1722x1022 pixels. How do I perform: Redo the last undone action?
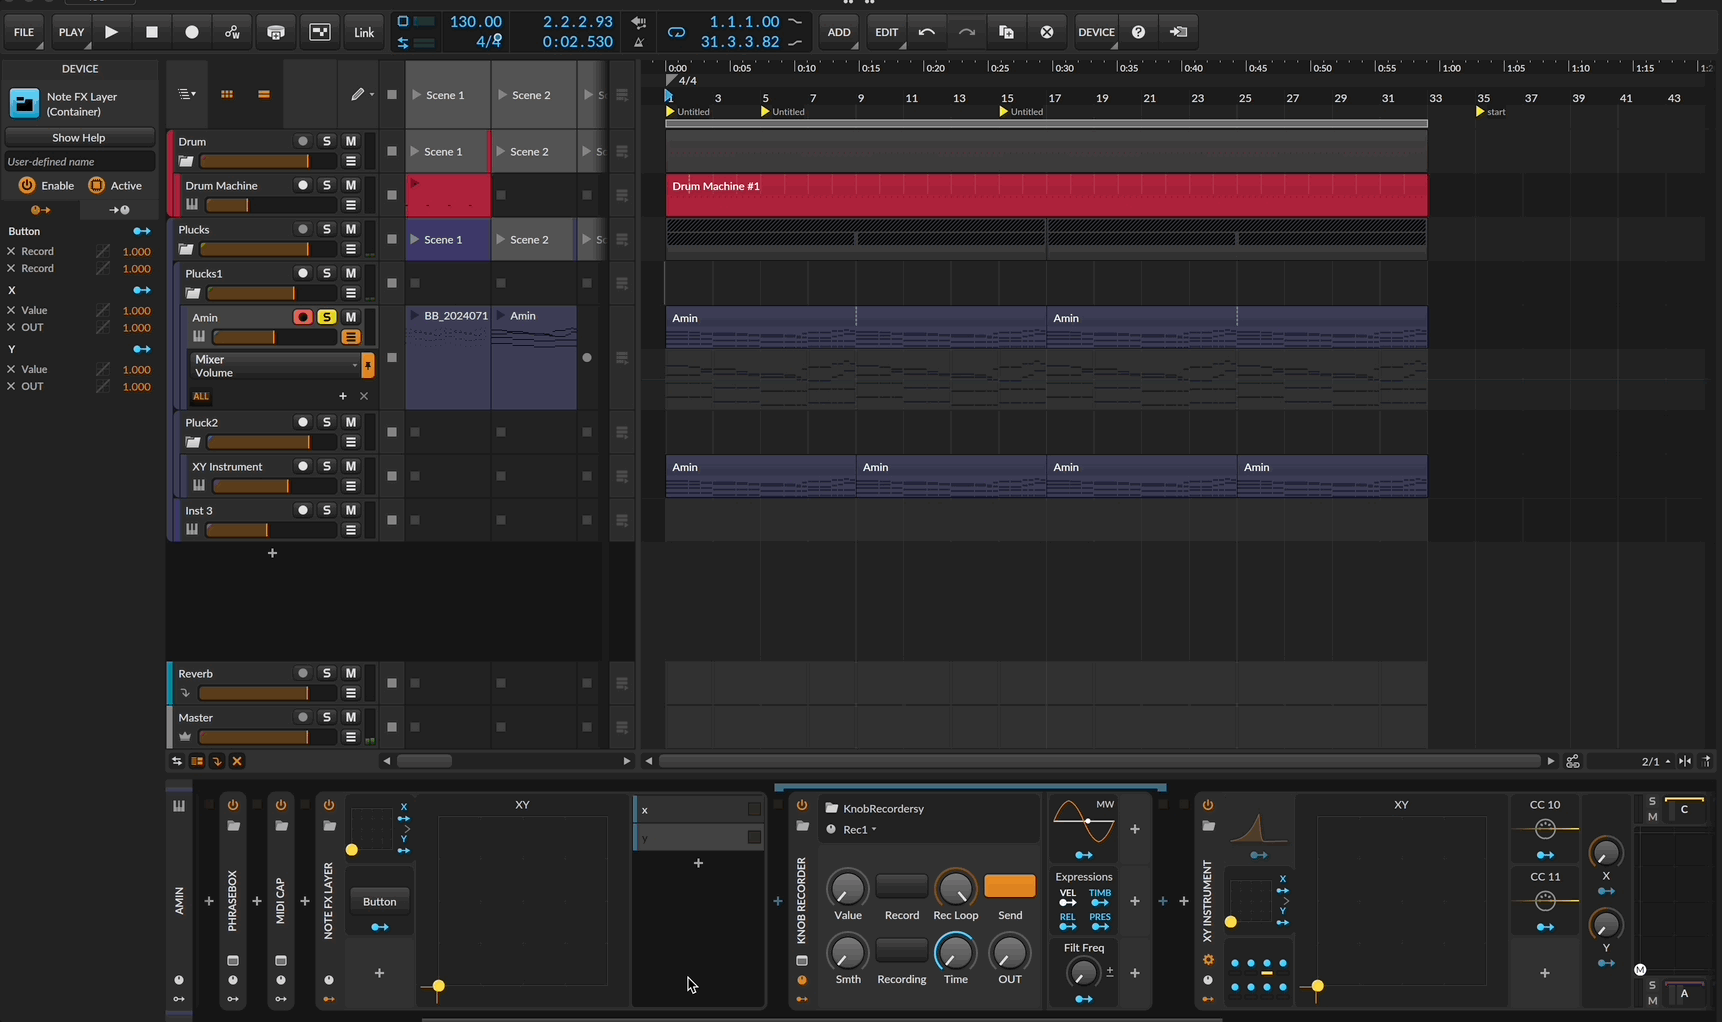pos(966,32)
